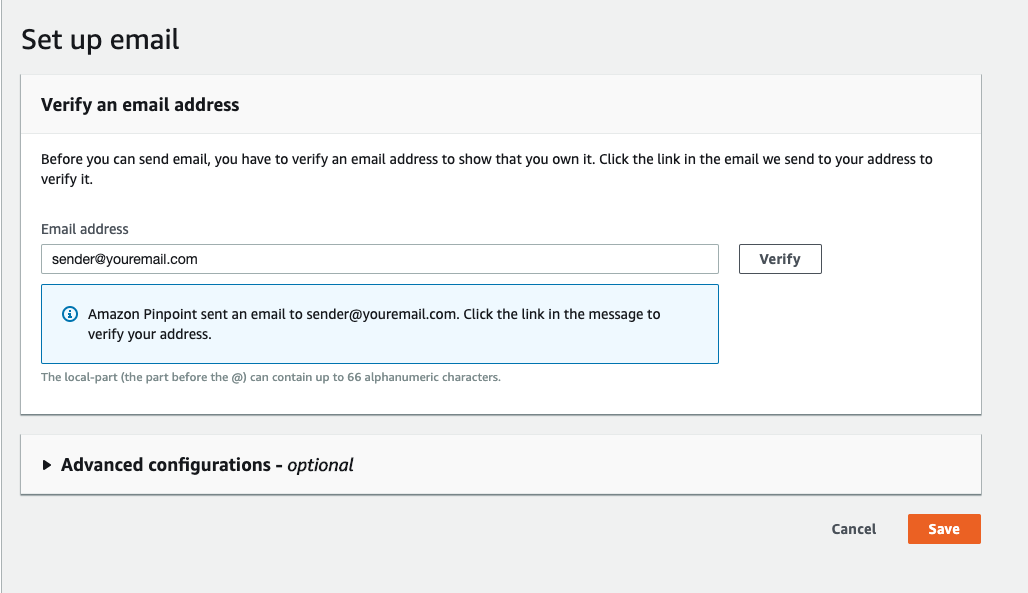Click the 'Verify an email address' section header
Screen dimensions: 1028x593
[x=140, y=105]
